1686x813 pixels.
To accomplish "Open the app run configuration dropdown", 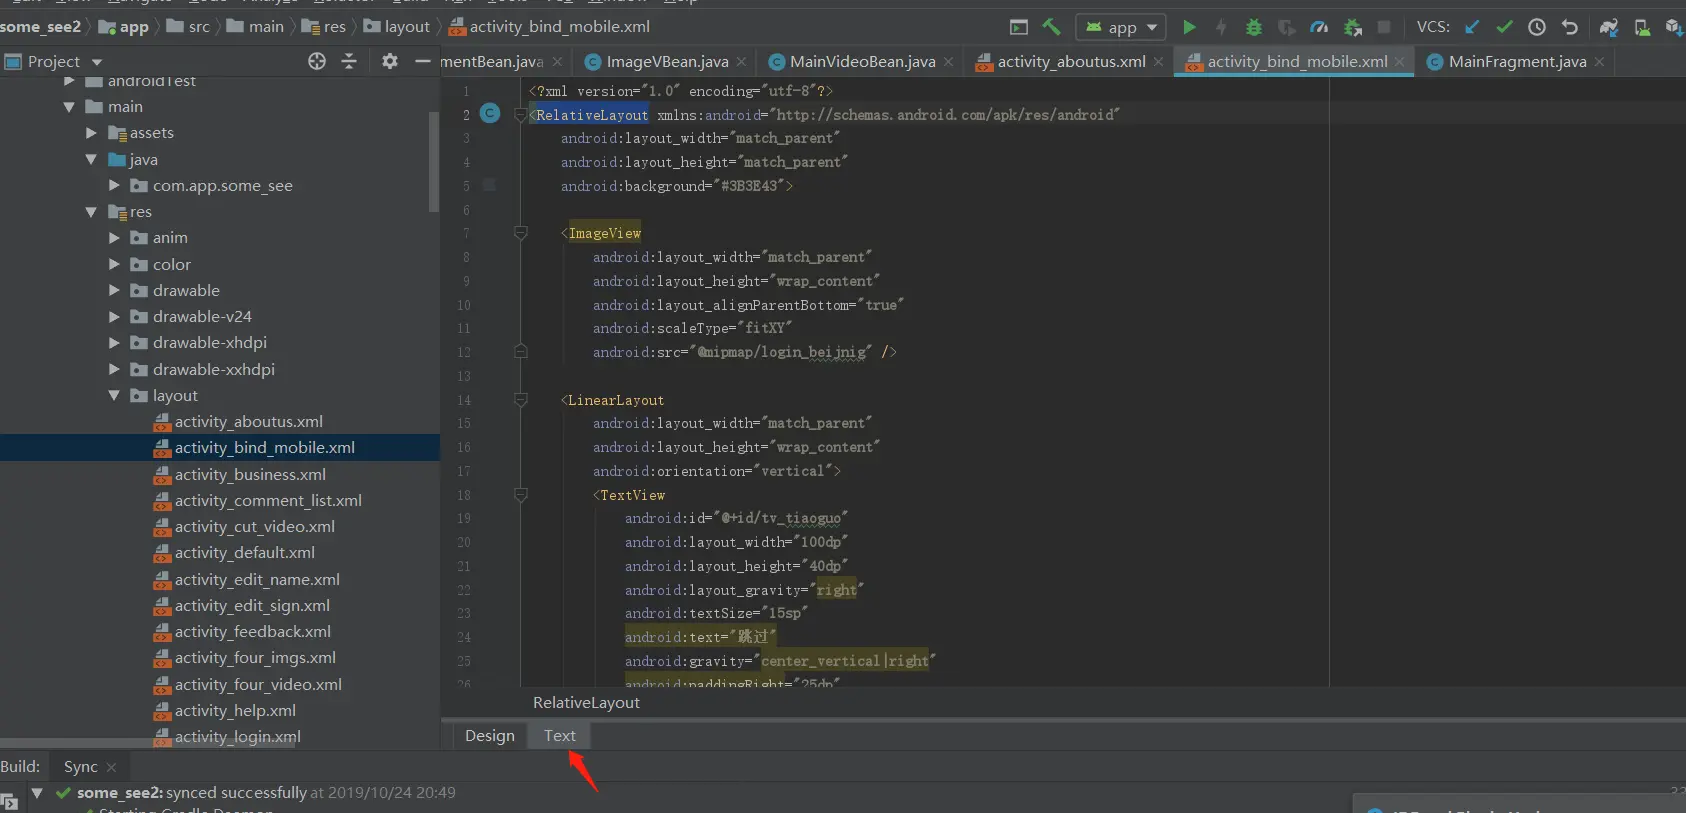I will click(x=1121, y=27).
